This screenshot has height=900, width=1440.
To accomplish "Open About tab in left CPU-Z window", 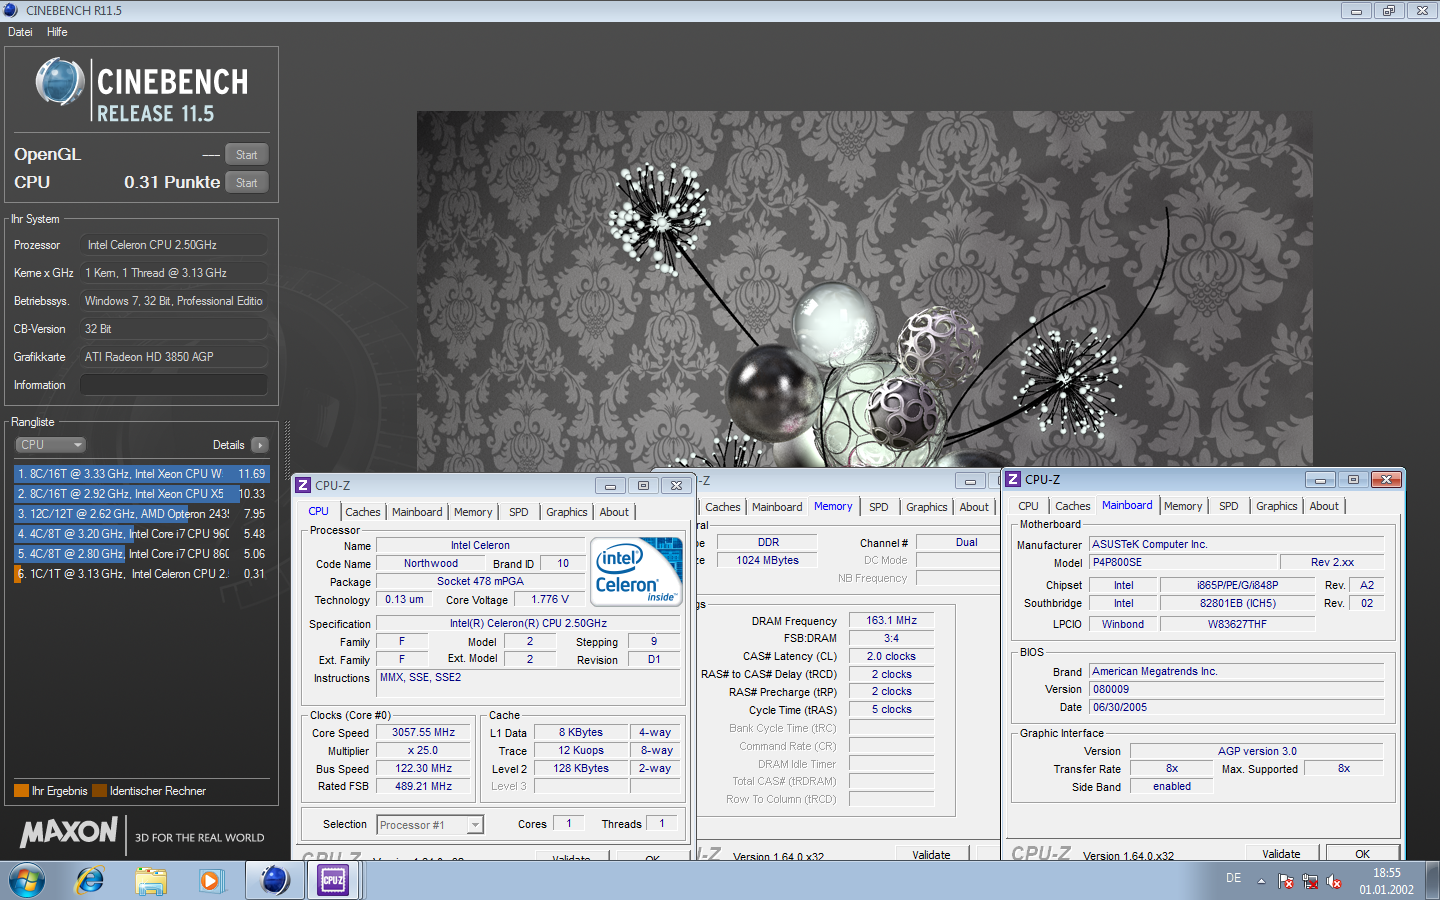I will [x=614, y=512].
